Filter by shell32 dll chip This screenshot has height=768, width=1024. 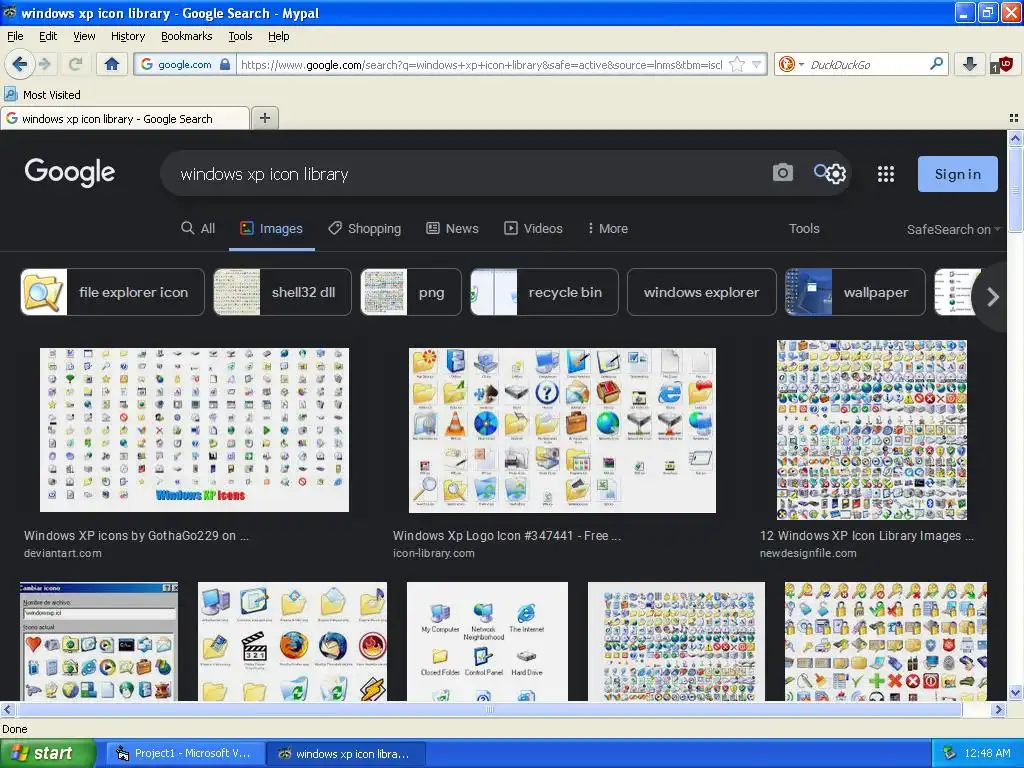(282, 292)
